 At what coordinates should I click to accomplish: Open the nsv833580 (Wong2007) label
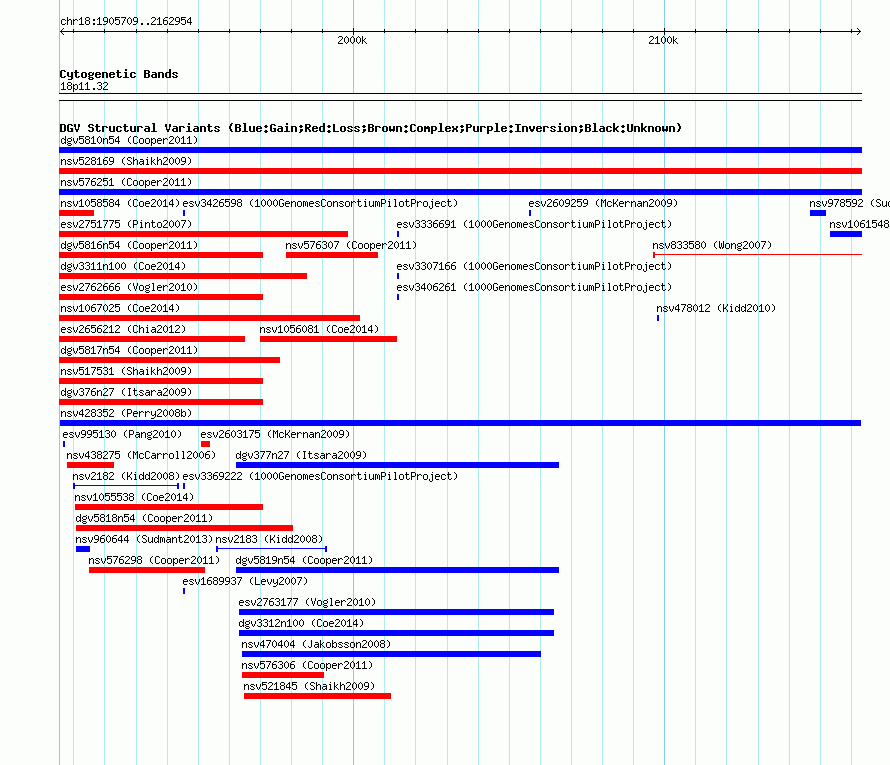coord(712,245)
